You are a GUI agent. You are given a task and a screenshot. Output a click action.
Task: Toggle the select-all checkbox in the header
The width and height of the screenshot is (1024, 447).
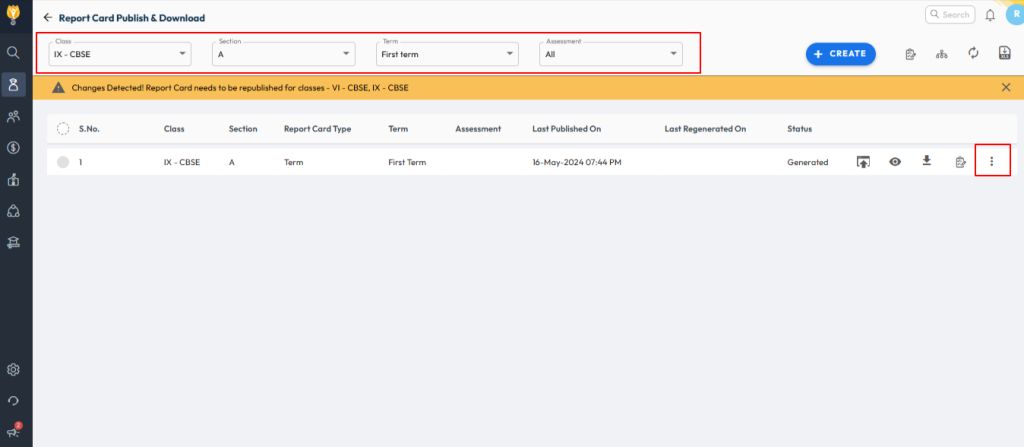[x=63, y=129]
